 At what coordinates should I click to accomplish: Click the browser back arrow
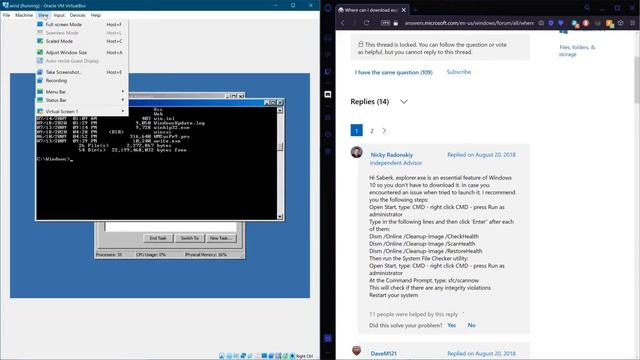pyautogui.click(x=343, y=23)
